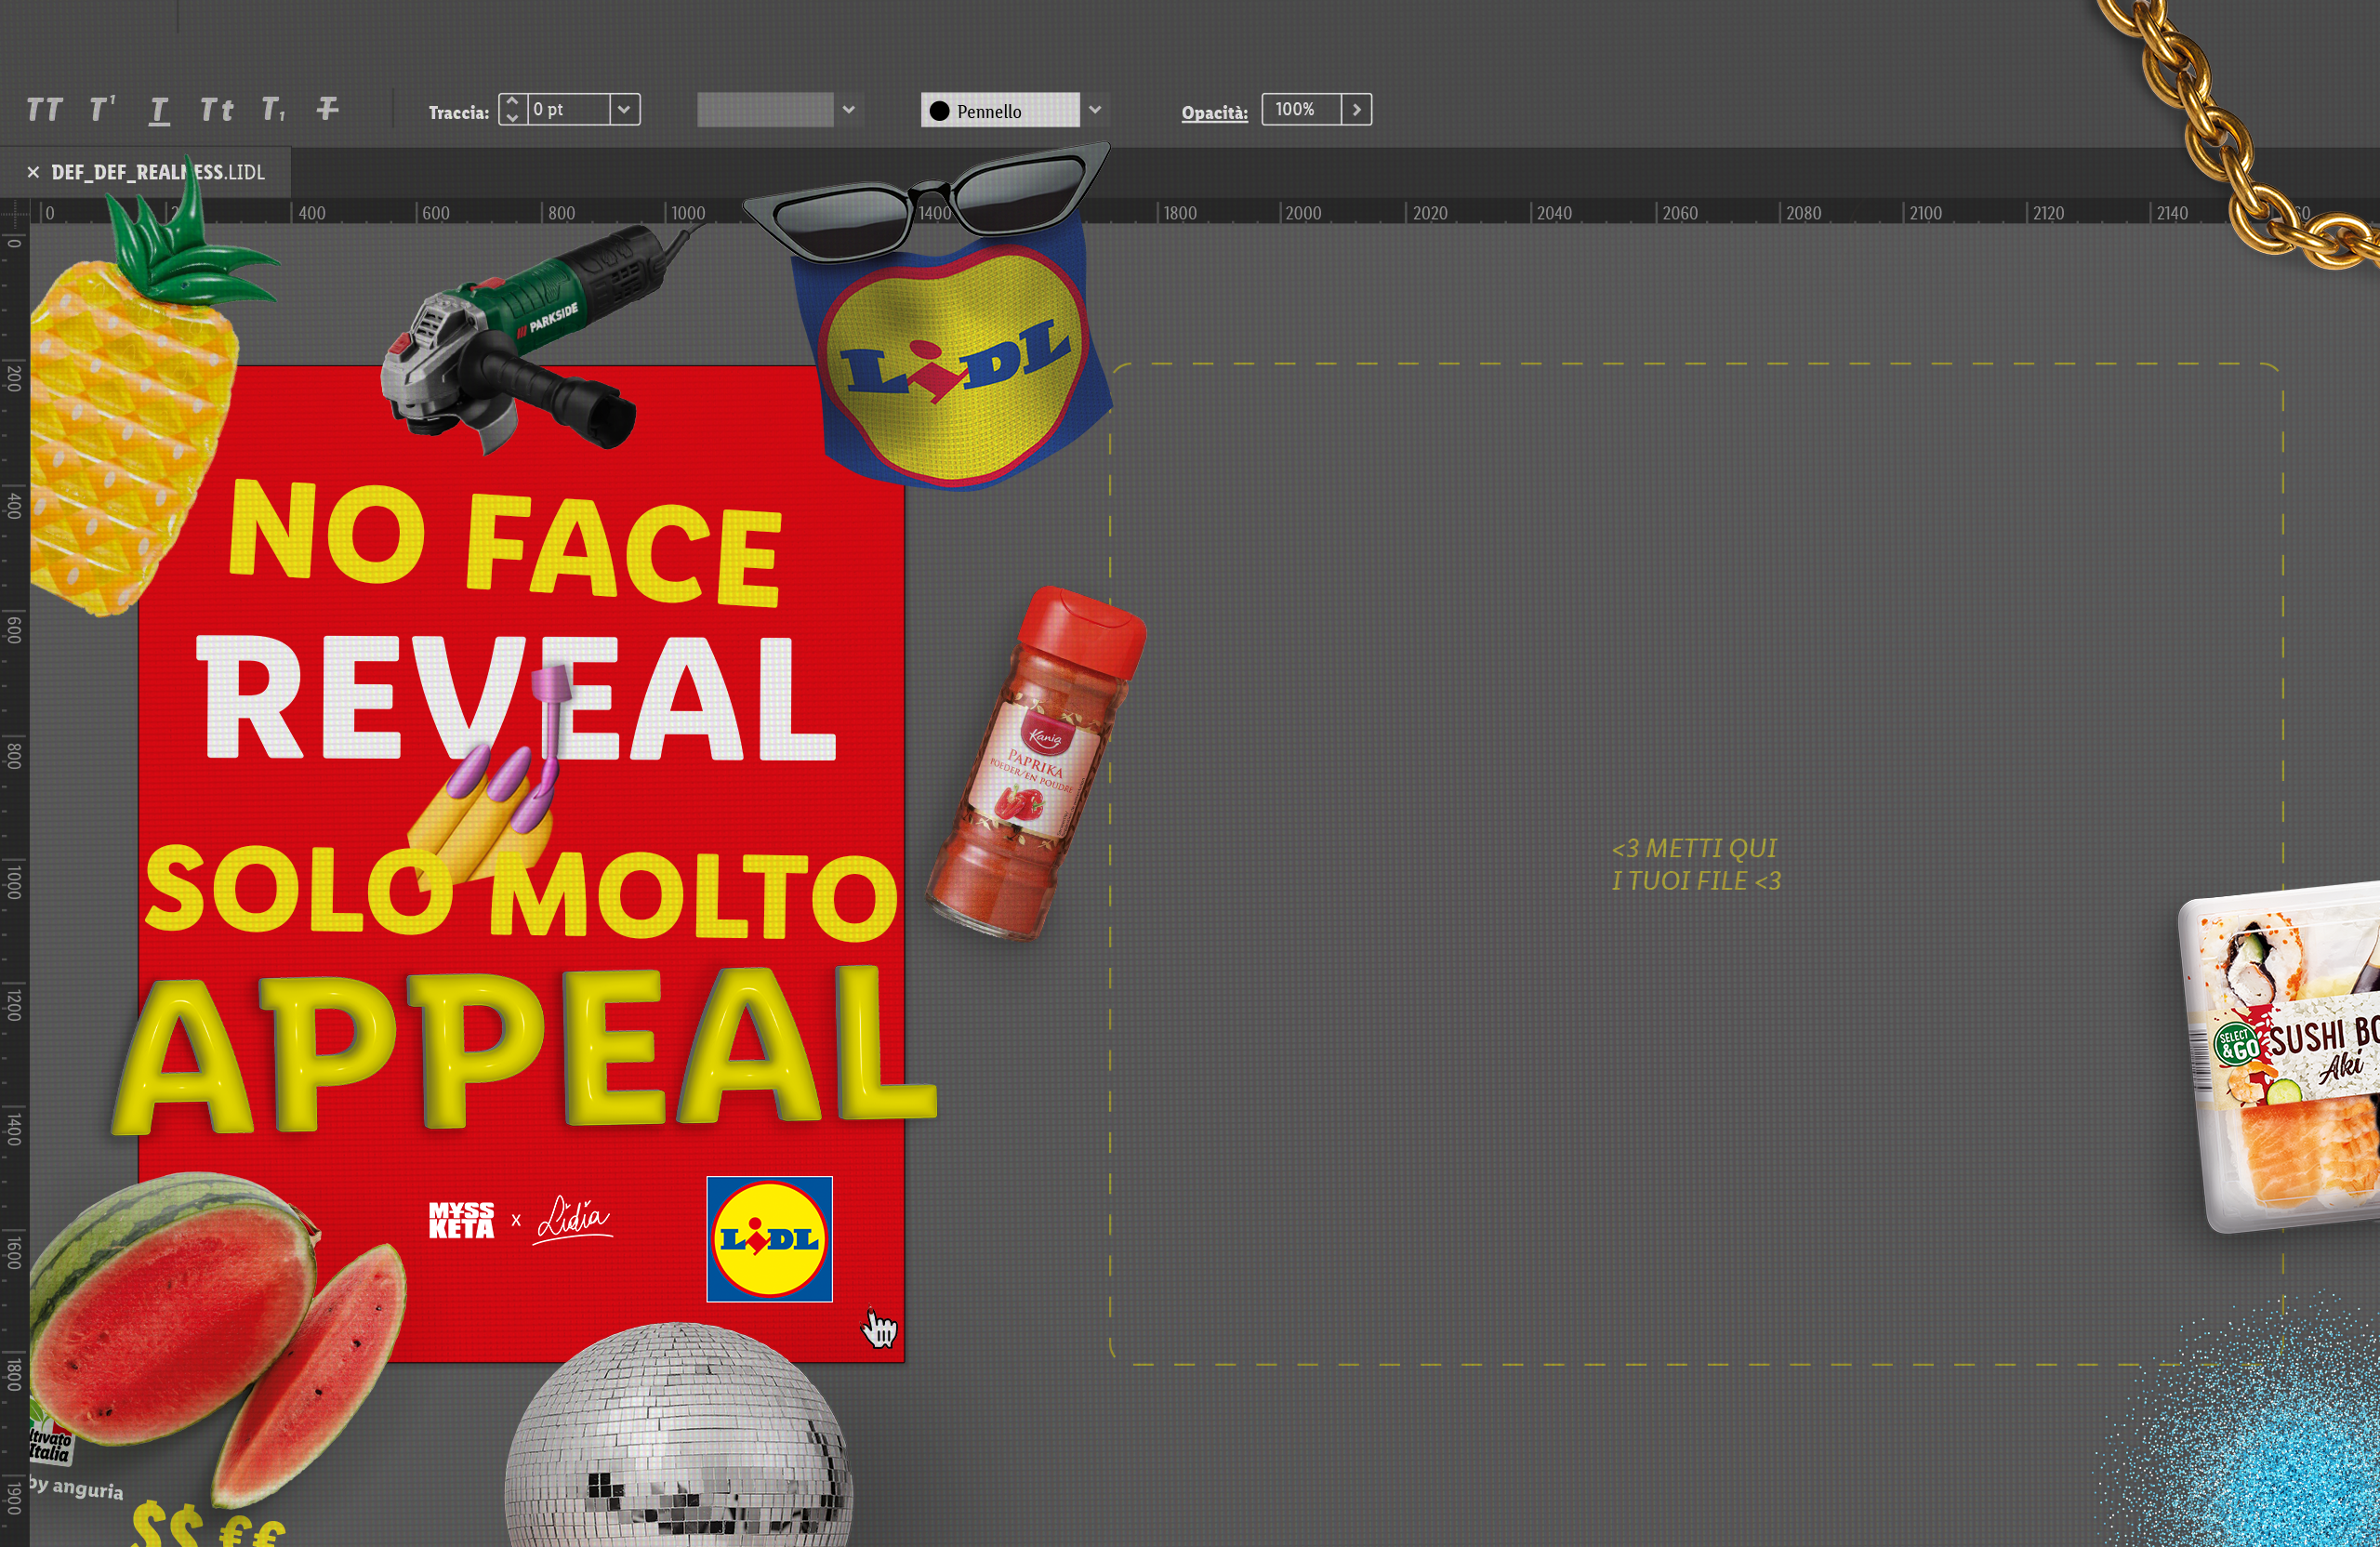Toggle the Underline text style icon

point(159,110)
